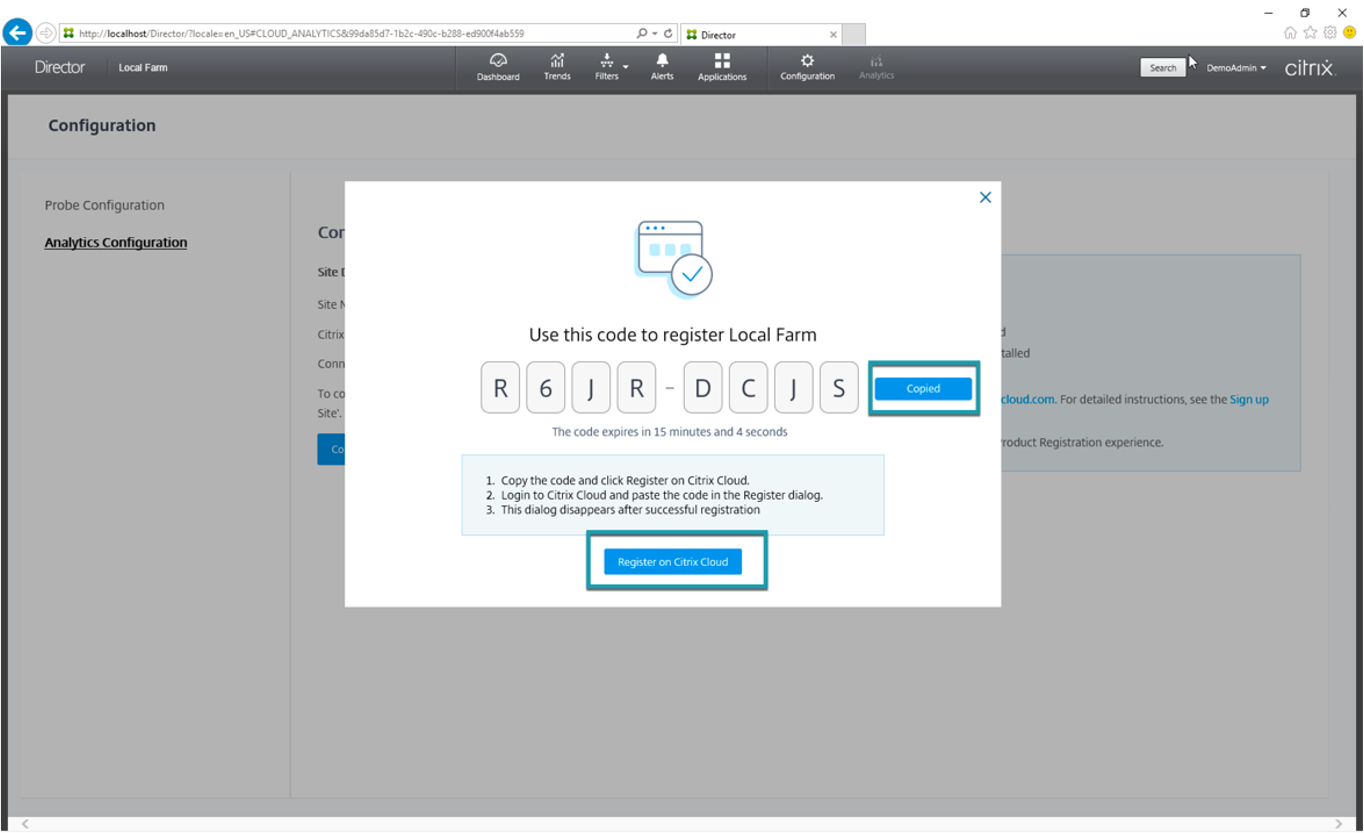Click the Configuration page heading

click(102, 126)
